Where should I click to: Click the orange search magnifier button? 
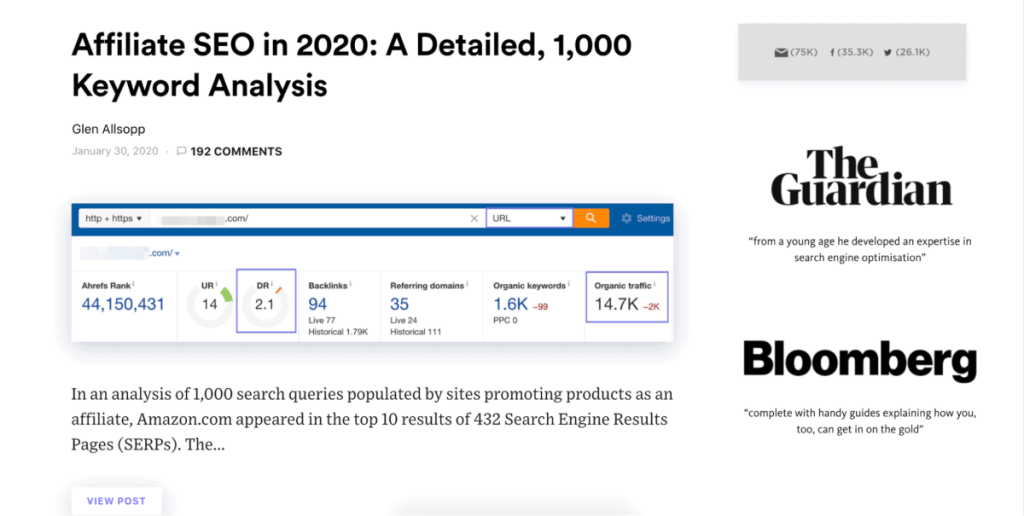(x=591, y=218)
